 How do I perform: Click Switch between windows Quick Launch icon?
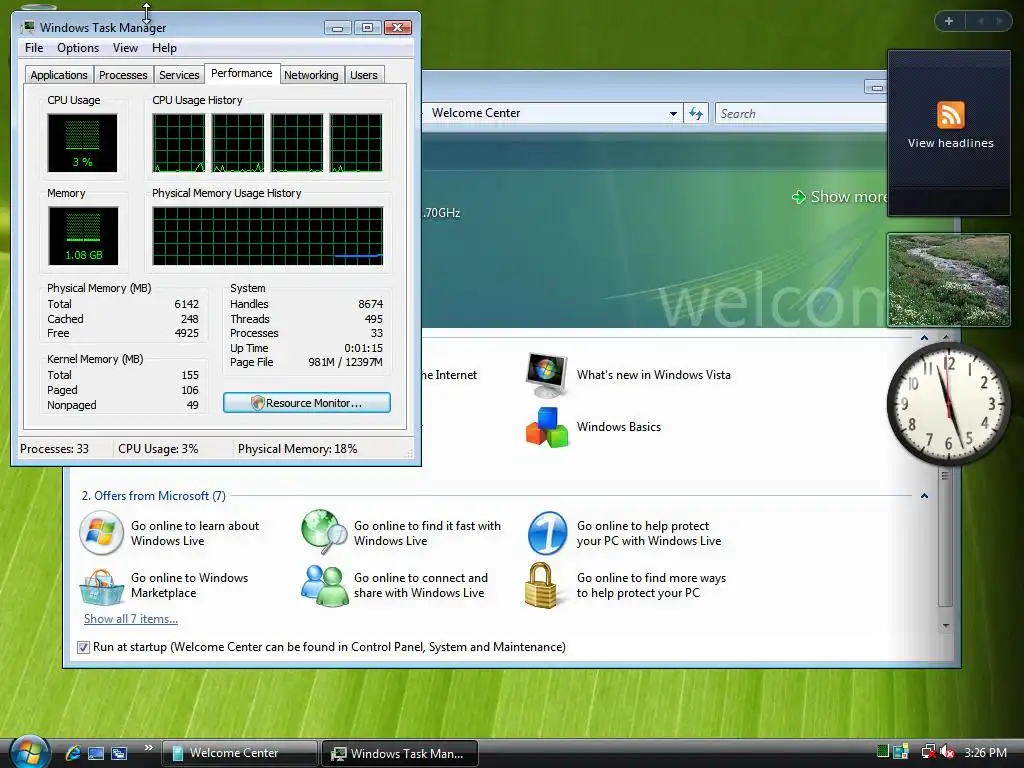pyautogui.click(x=119, y=753)
